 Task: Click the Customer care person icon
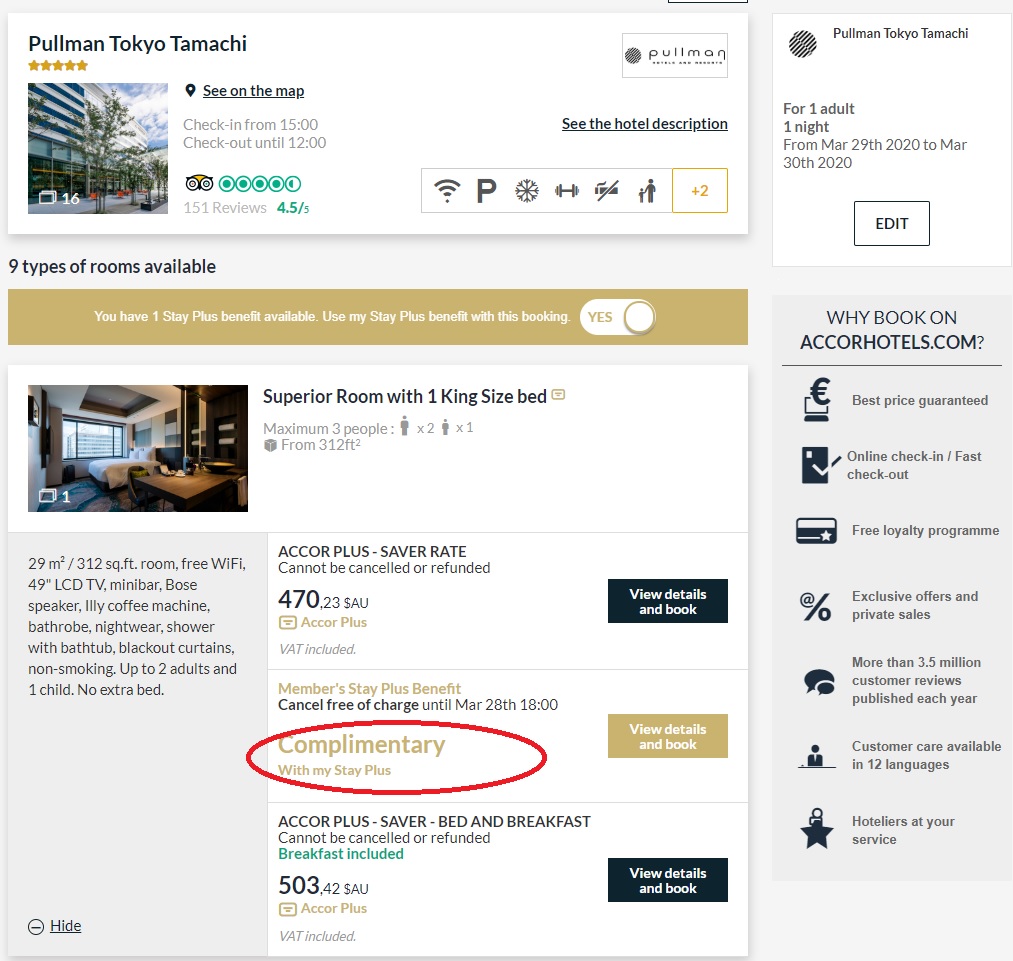[x=815, y=756]
